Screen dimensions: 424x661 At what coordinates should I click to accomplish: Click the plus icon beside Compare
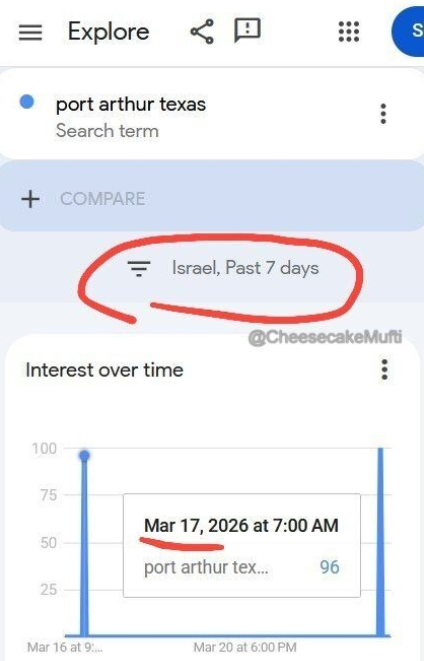30,199
